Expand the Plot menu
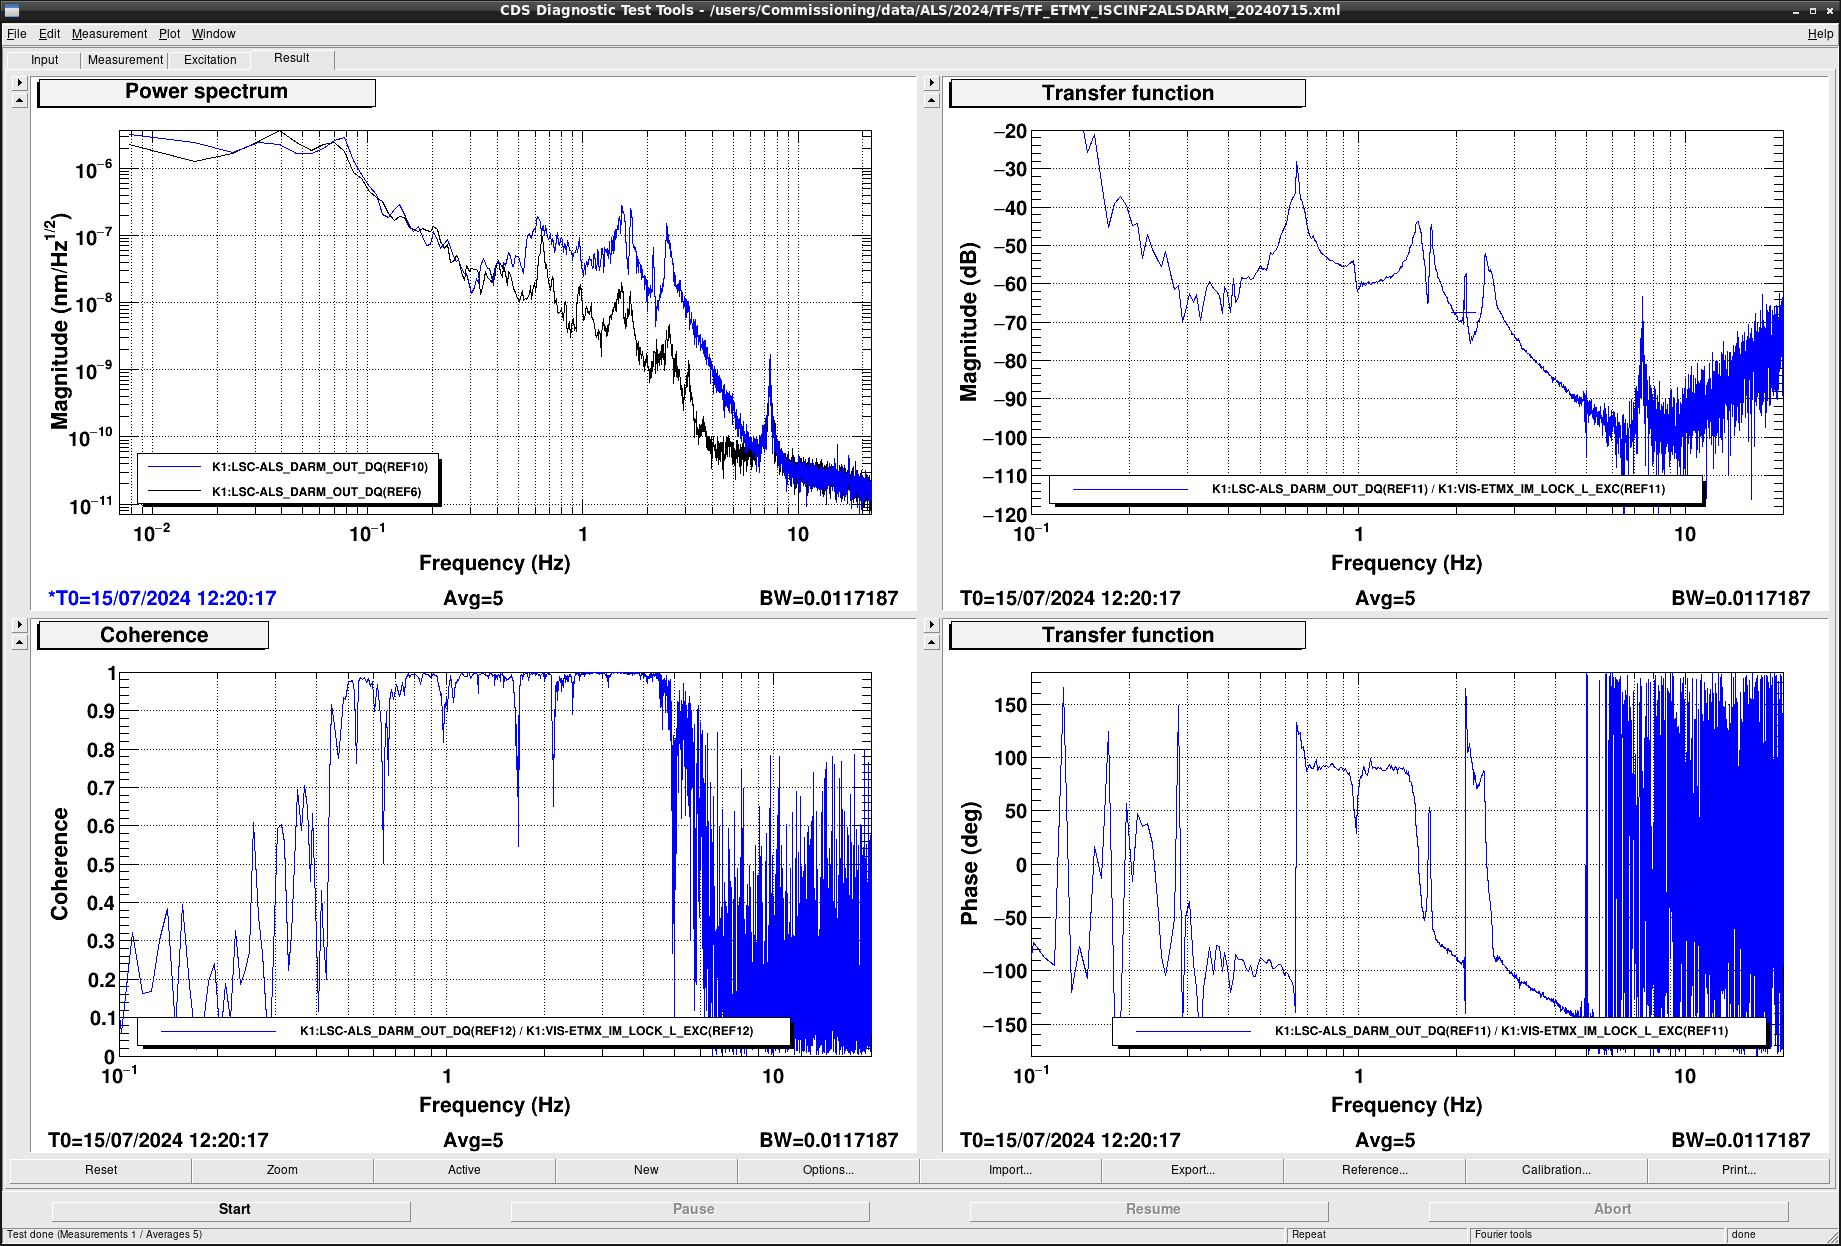 [169, 34]
